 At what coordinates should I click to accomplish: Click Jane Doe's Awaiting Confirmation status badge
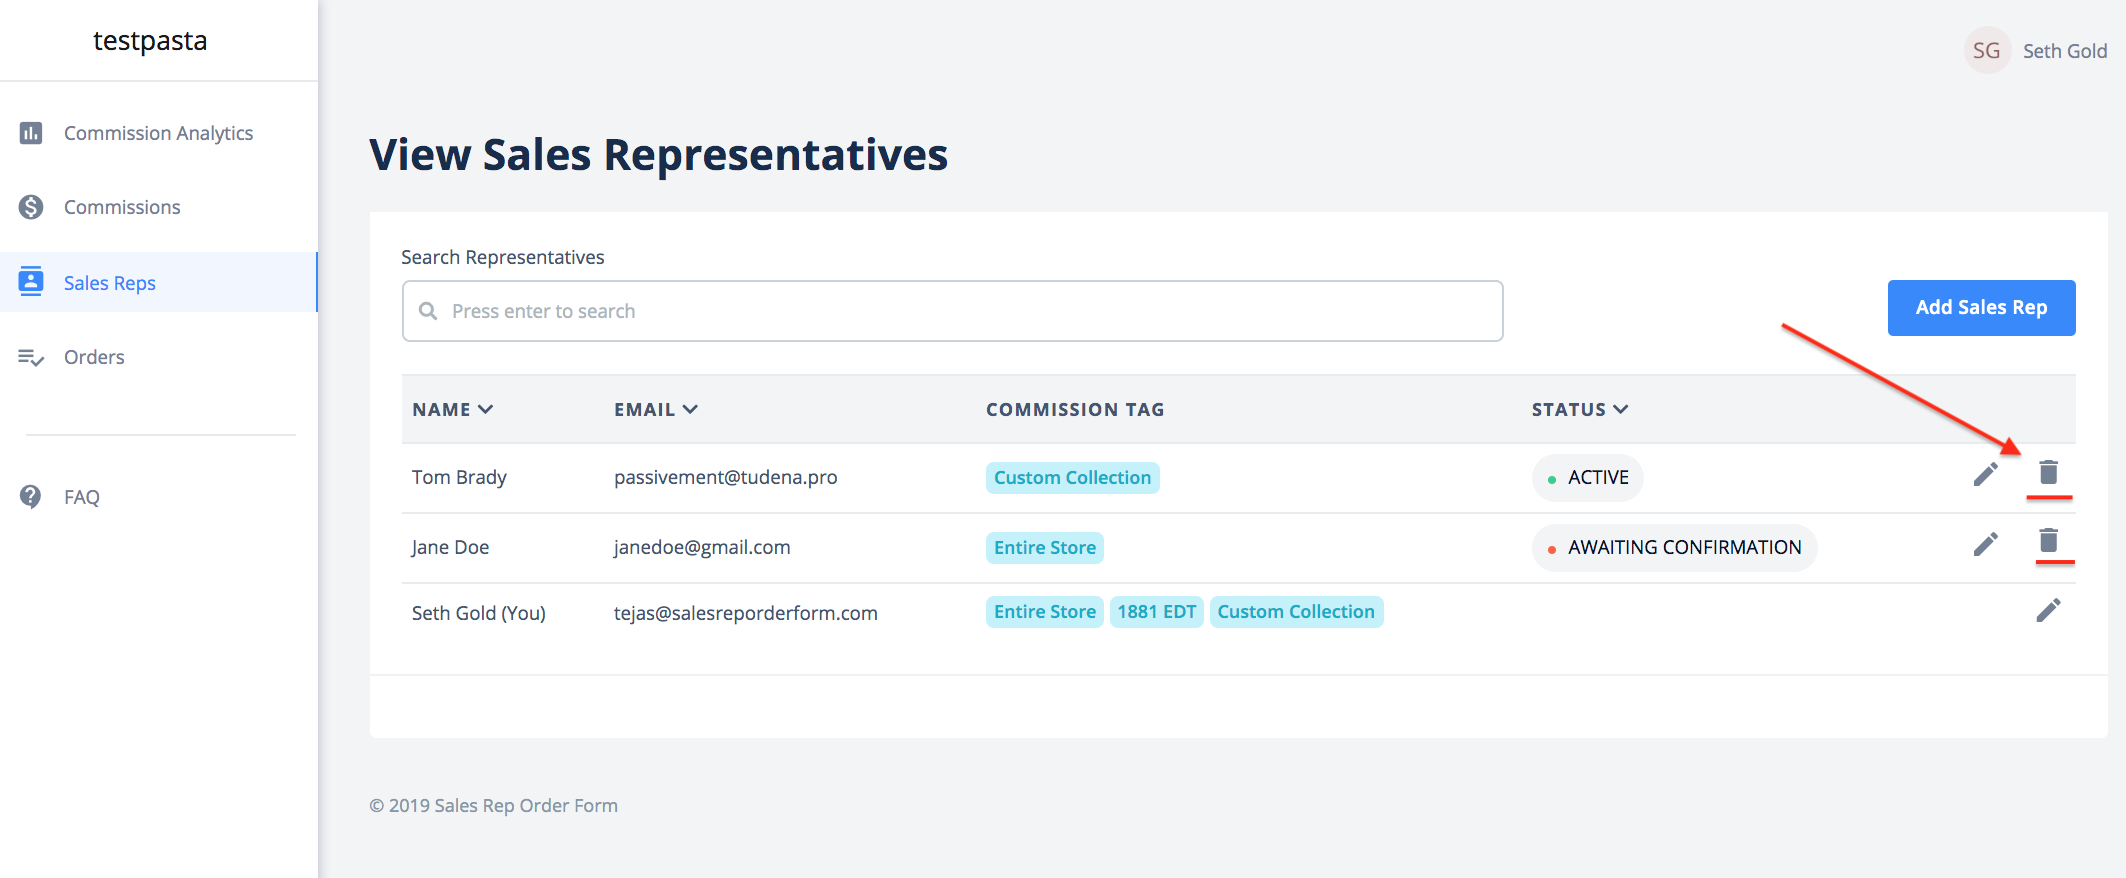click(x=1674, y=548)
